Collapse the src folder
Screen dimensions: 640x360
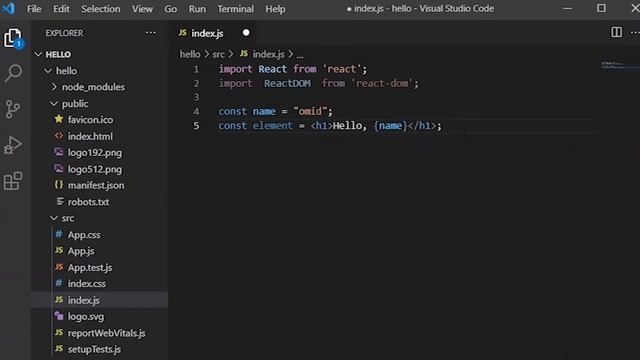(x=53, y=218)
